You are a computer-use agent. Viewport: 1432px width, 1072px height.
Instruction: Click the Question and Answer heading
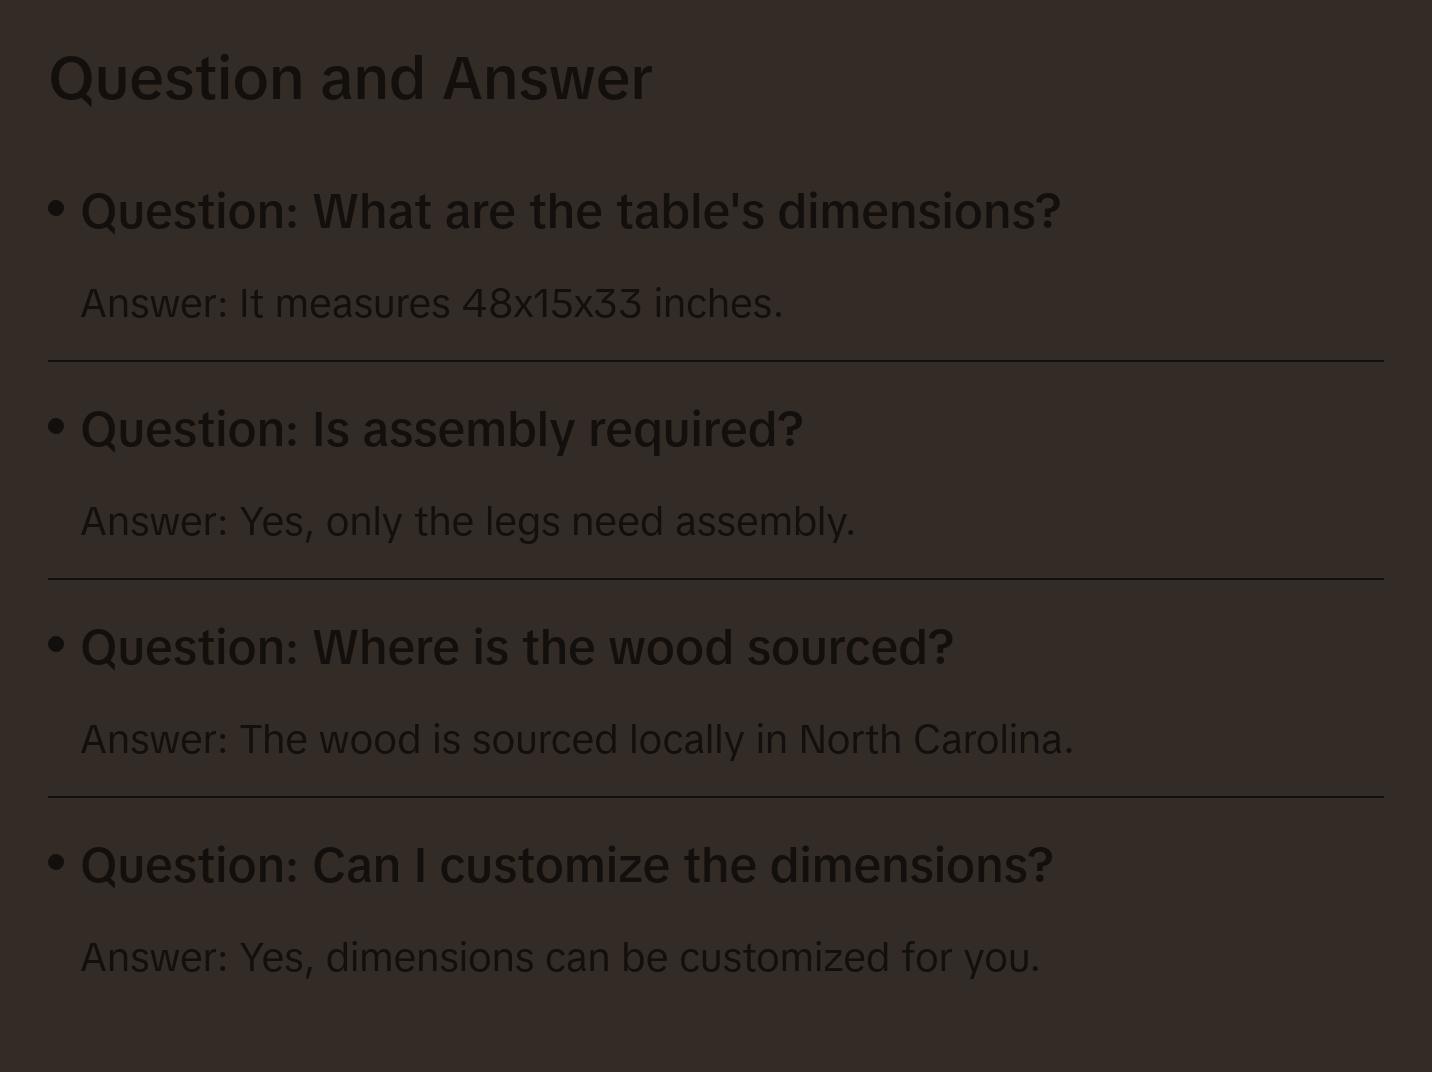(x=350, y=78)
